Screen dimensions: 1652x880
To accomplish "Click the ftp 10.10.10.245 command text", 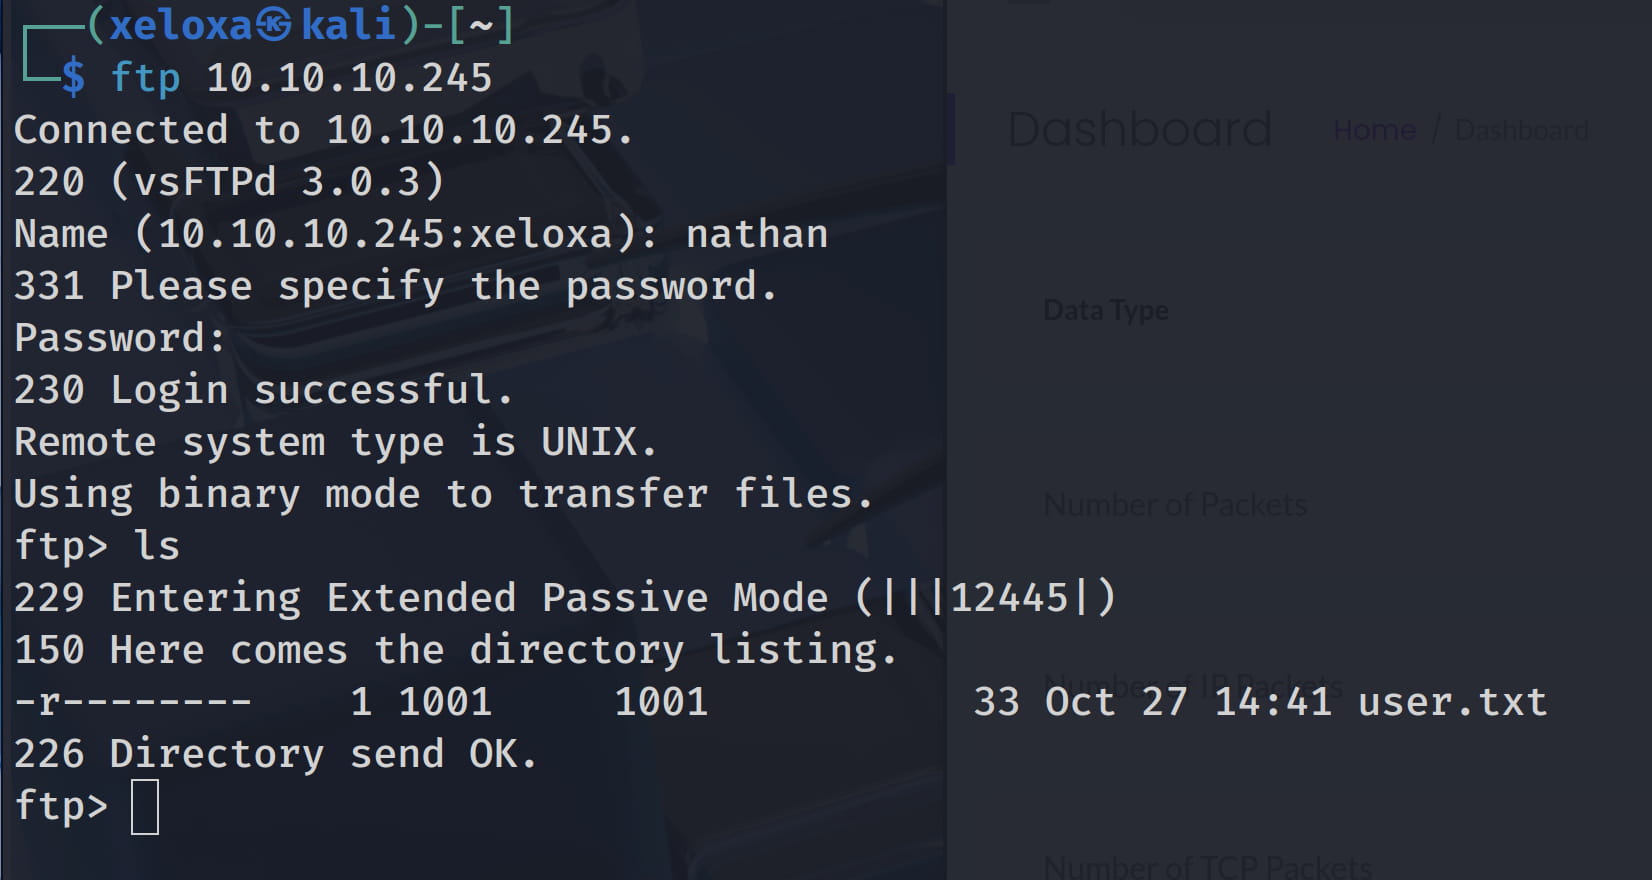I will [301, 78].
